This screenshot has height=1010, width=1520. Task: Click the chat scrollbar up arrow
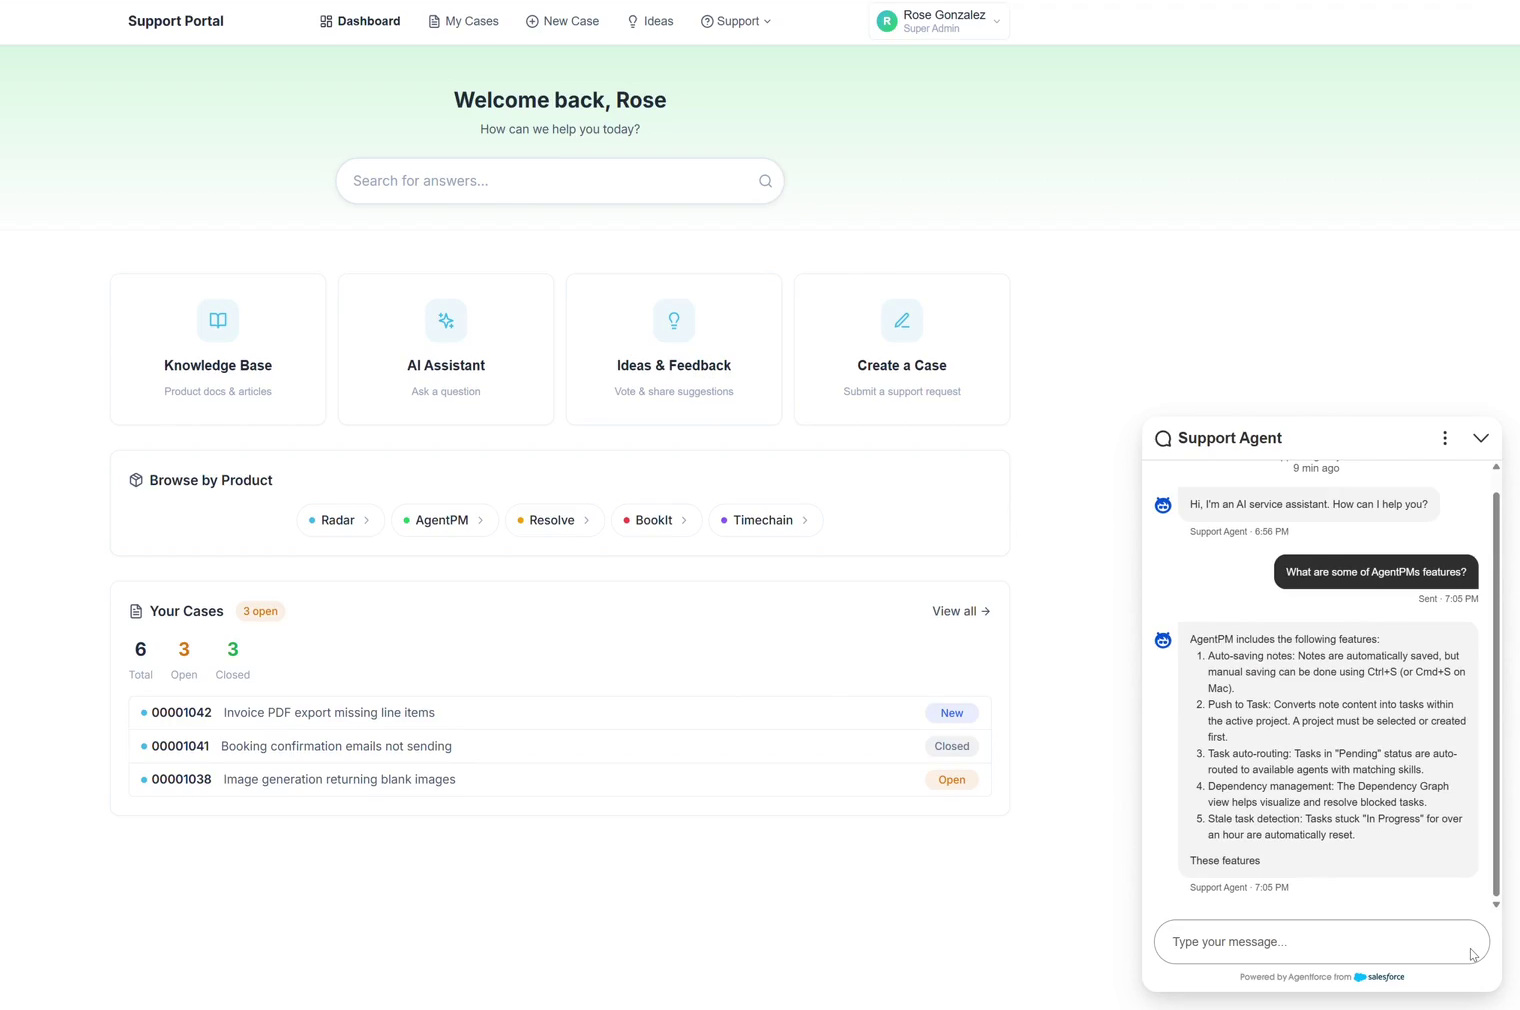[1496, 467]
